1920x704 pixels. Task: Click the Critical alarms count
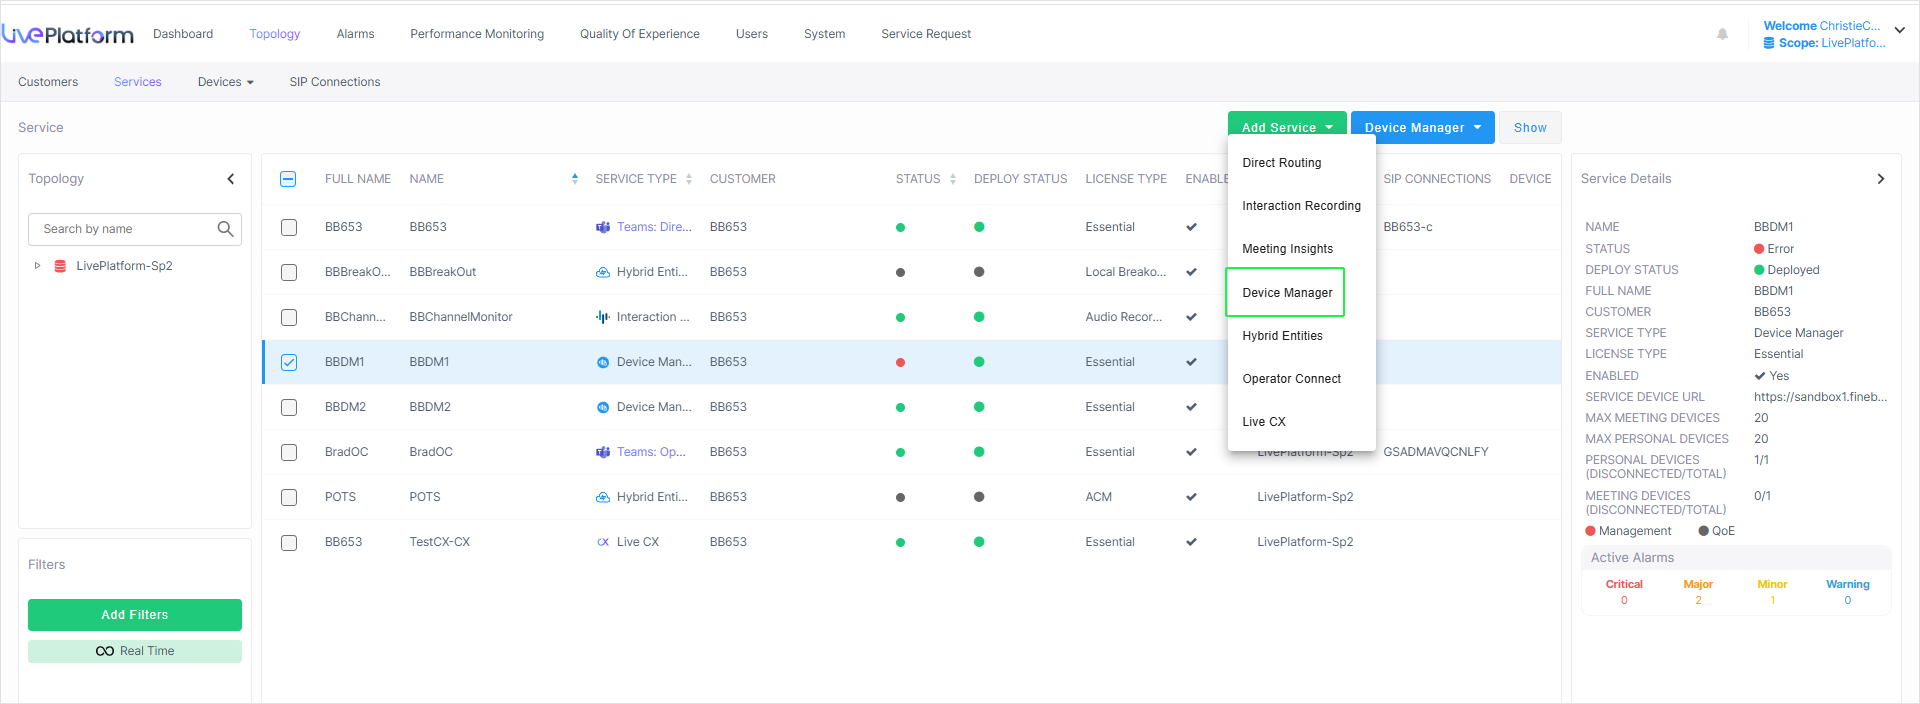(1624, 601)
